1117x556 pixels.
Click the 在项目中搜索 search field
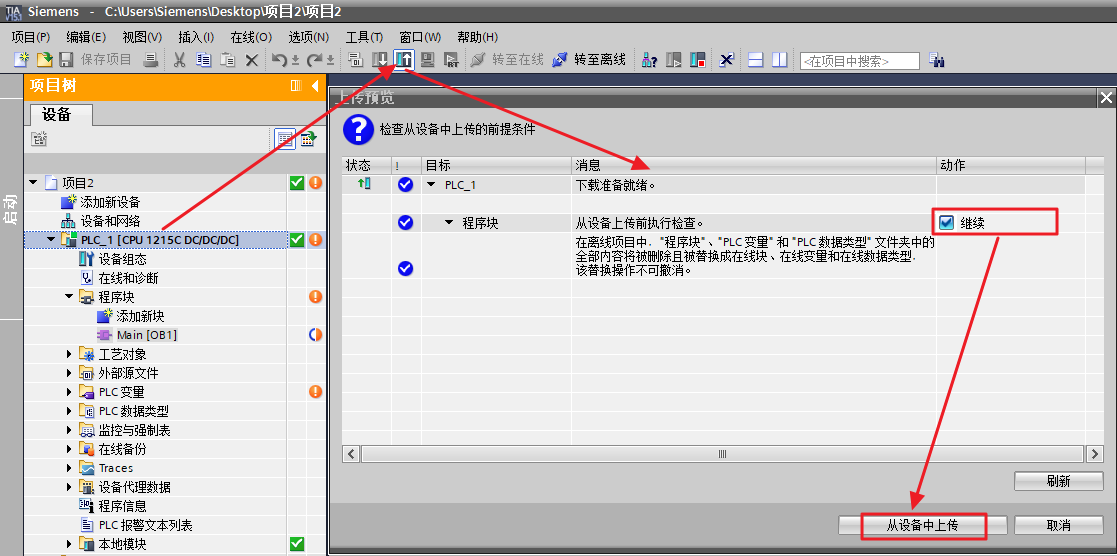coord(860,61)
